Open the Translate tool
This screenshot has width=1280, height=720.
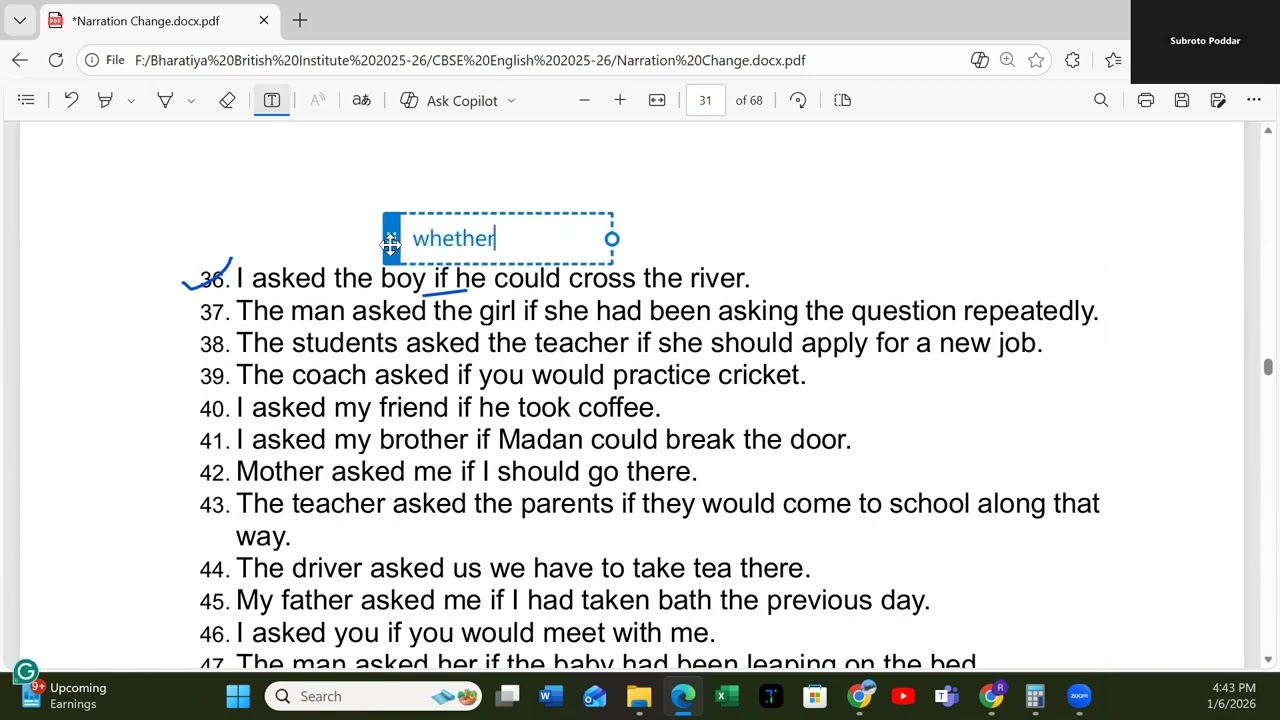click(362, 100)
